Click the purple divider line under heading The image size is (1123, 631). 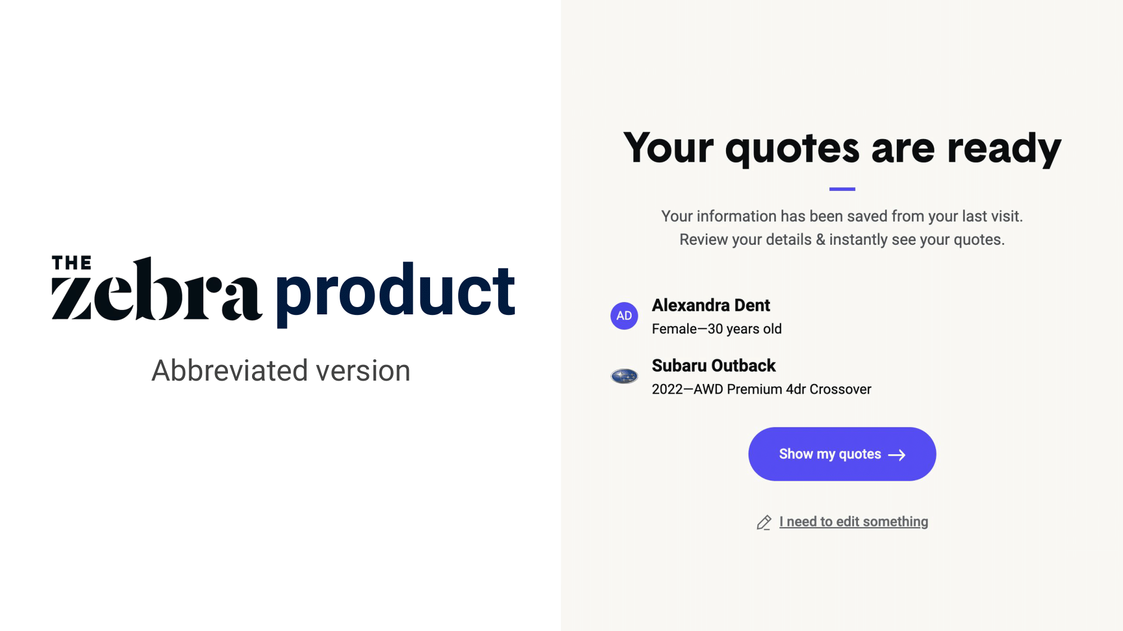pos(842,188)
